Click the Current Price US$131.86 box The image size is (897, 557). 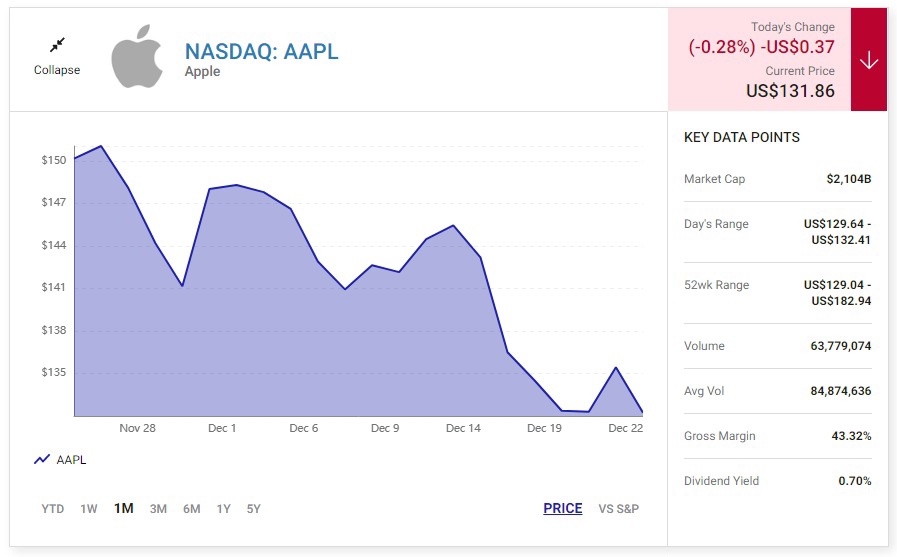click(790, 82)
